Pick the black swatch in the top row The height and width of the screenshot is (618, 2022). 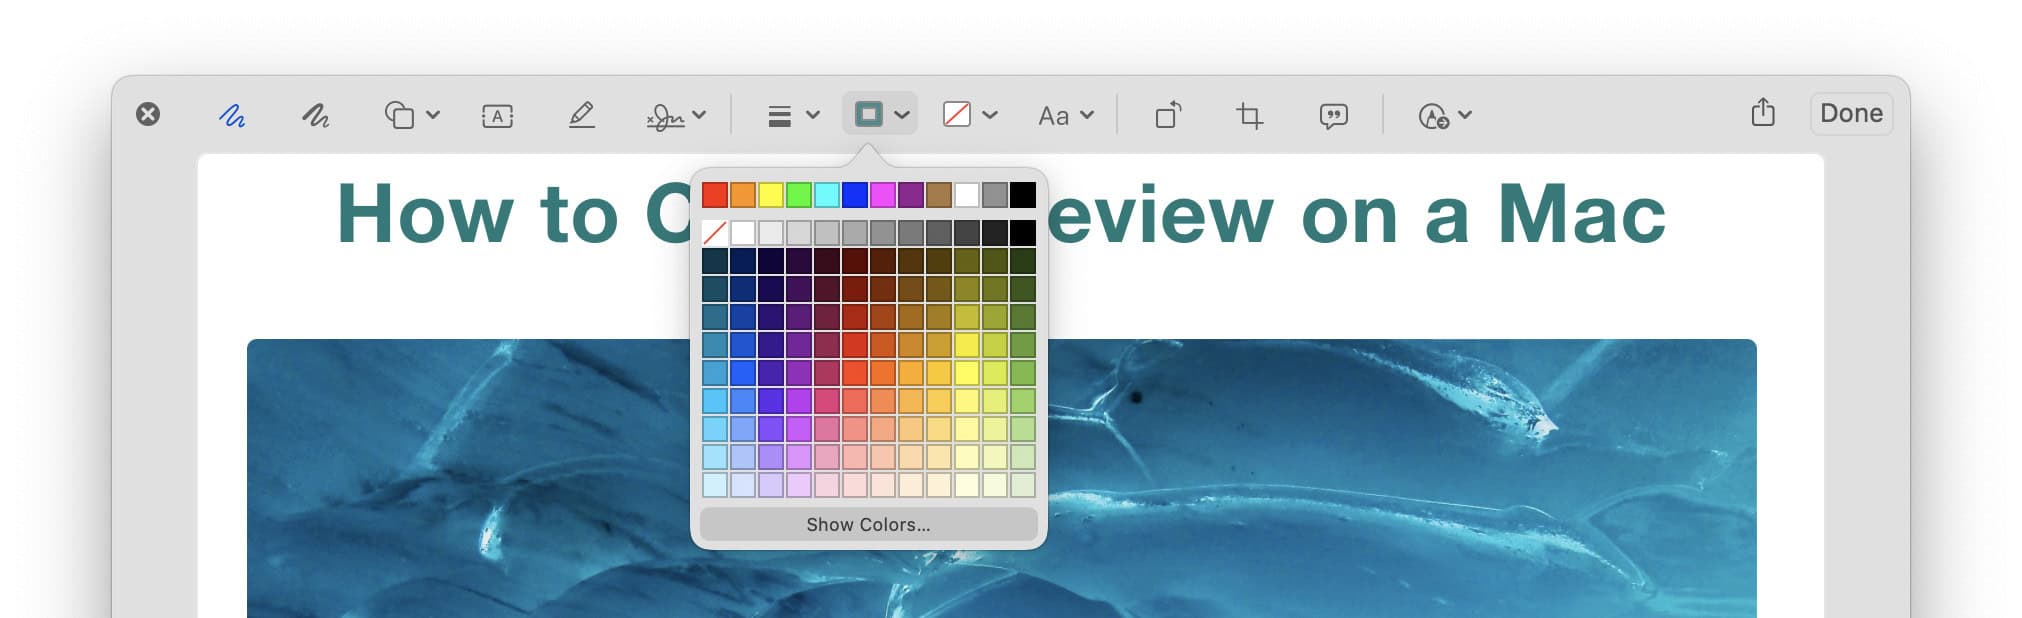1023,194
